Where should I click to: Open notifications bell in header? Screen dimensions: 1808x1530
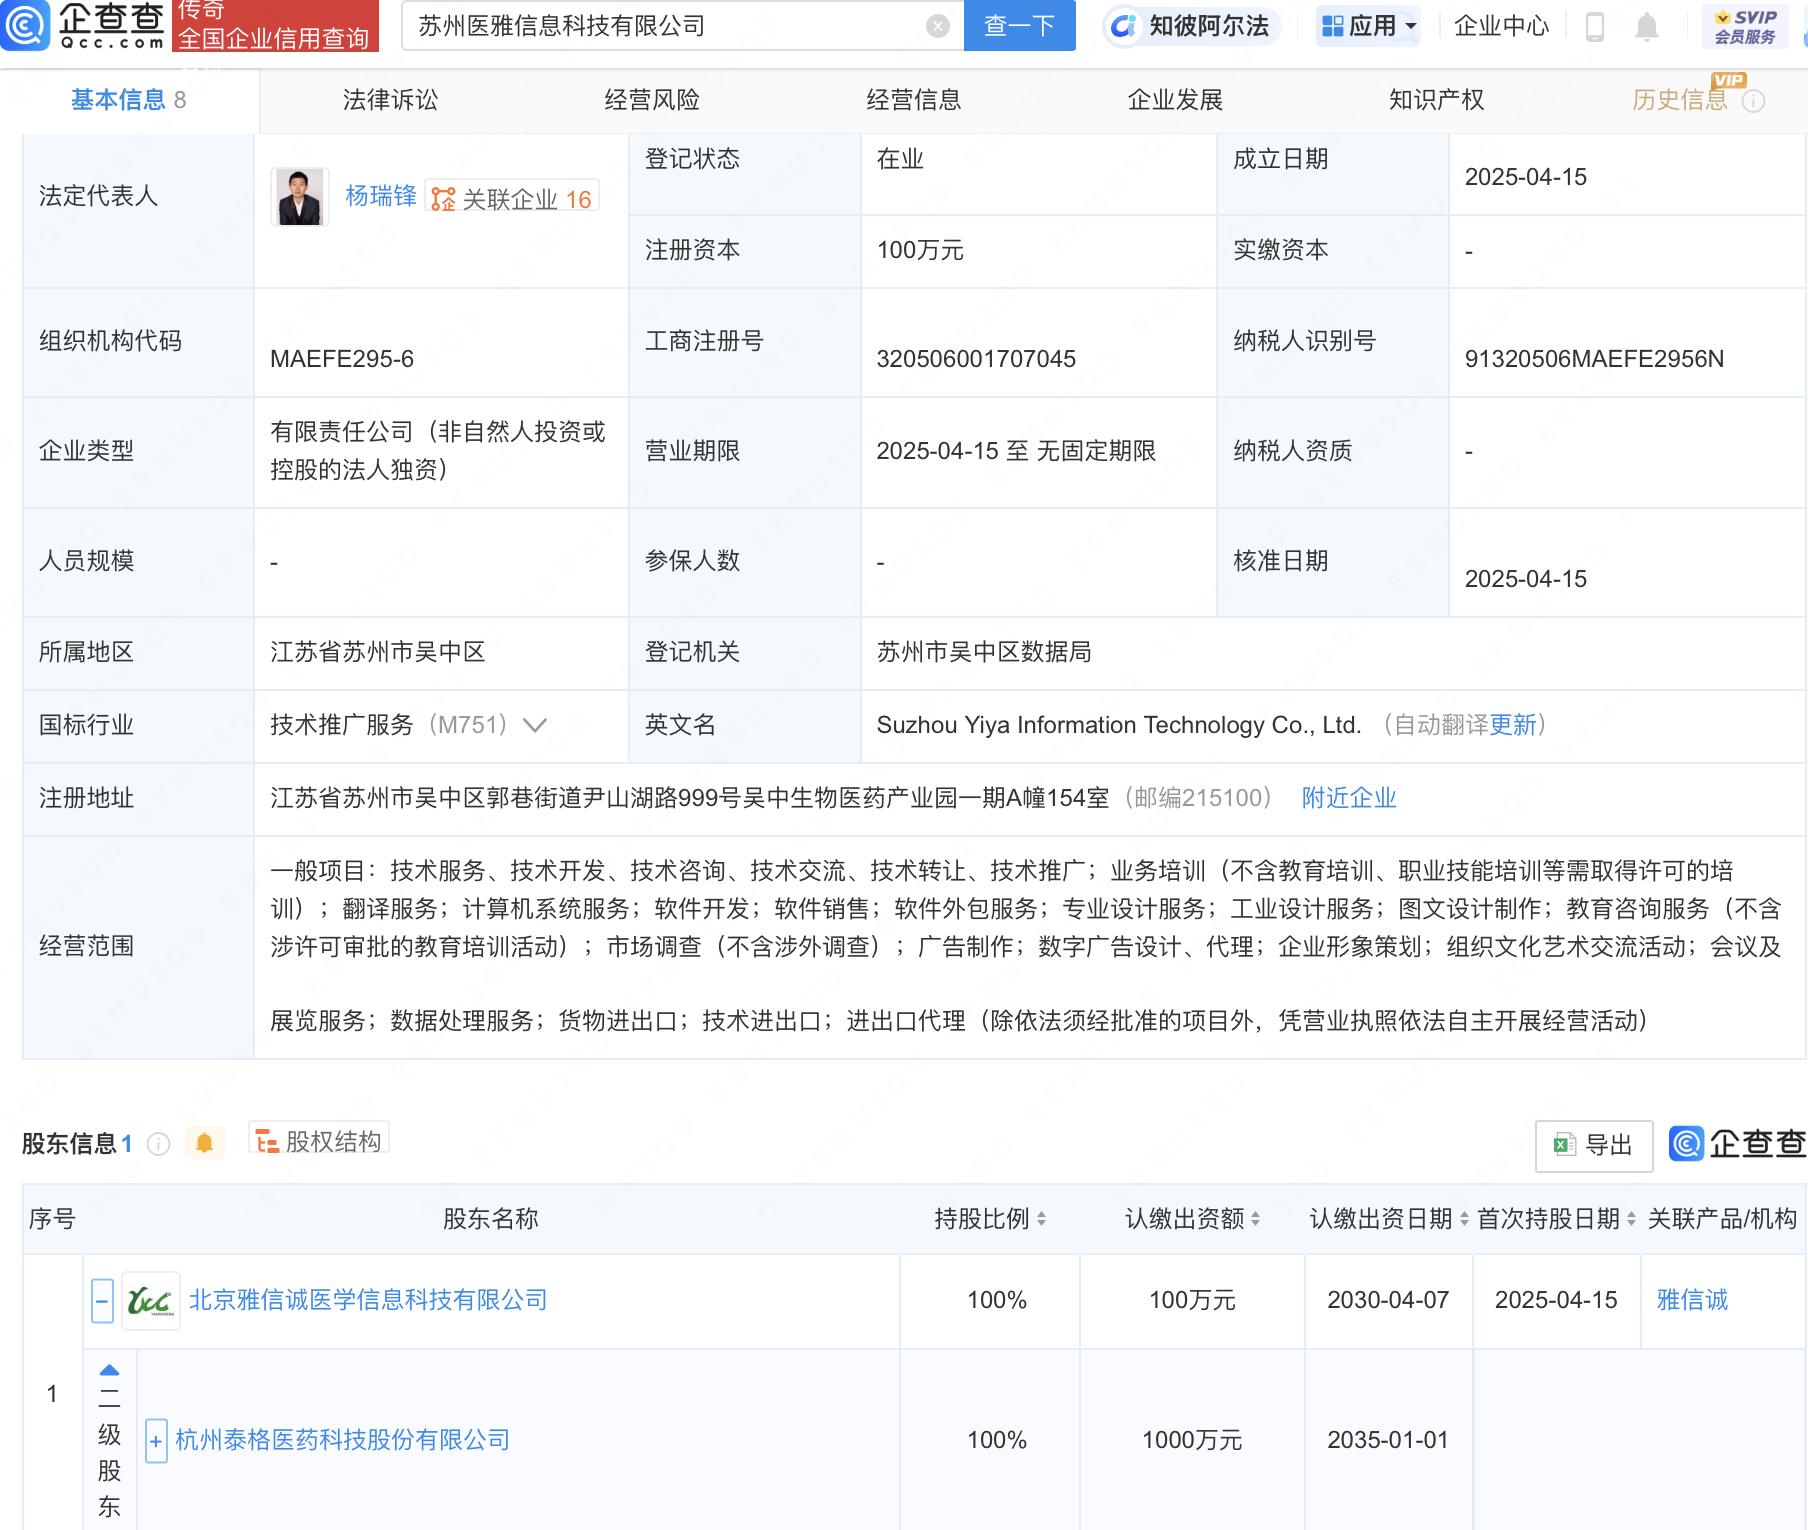coord(1646,27)
